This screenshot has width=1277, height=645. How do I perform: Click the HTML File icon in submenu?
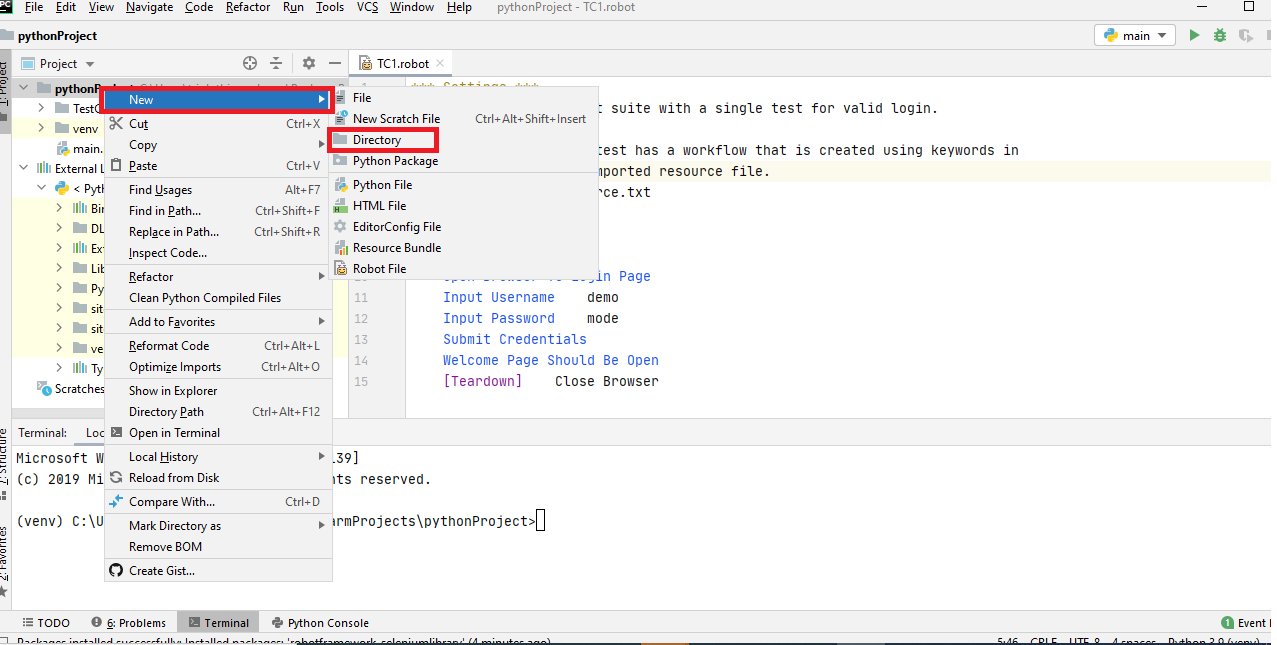(x=341, y=206)
